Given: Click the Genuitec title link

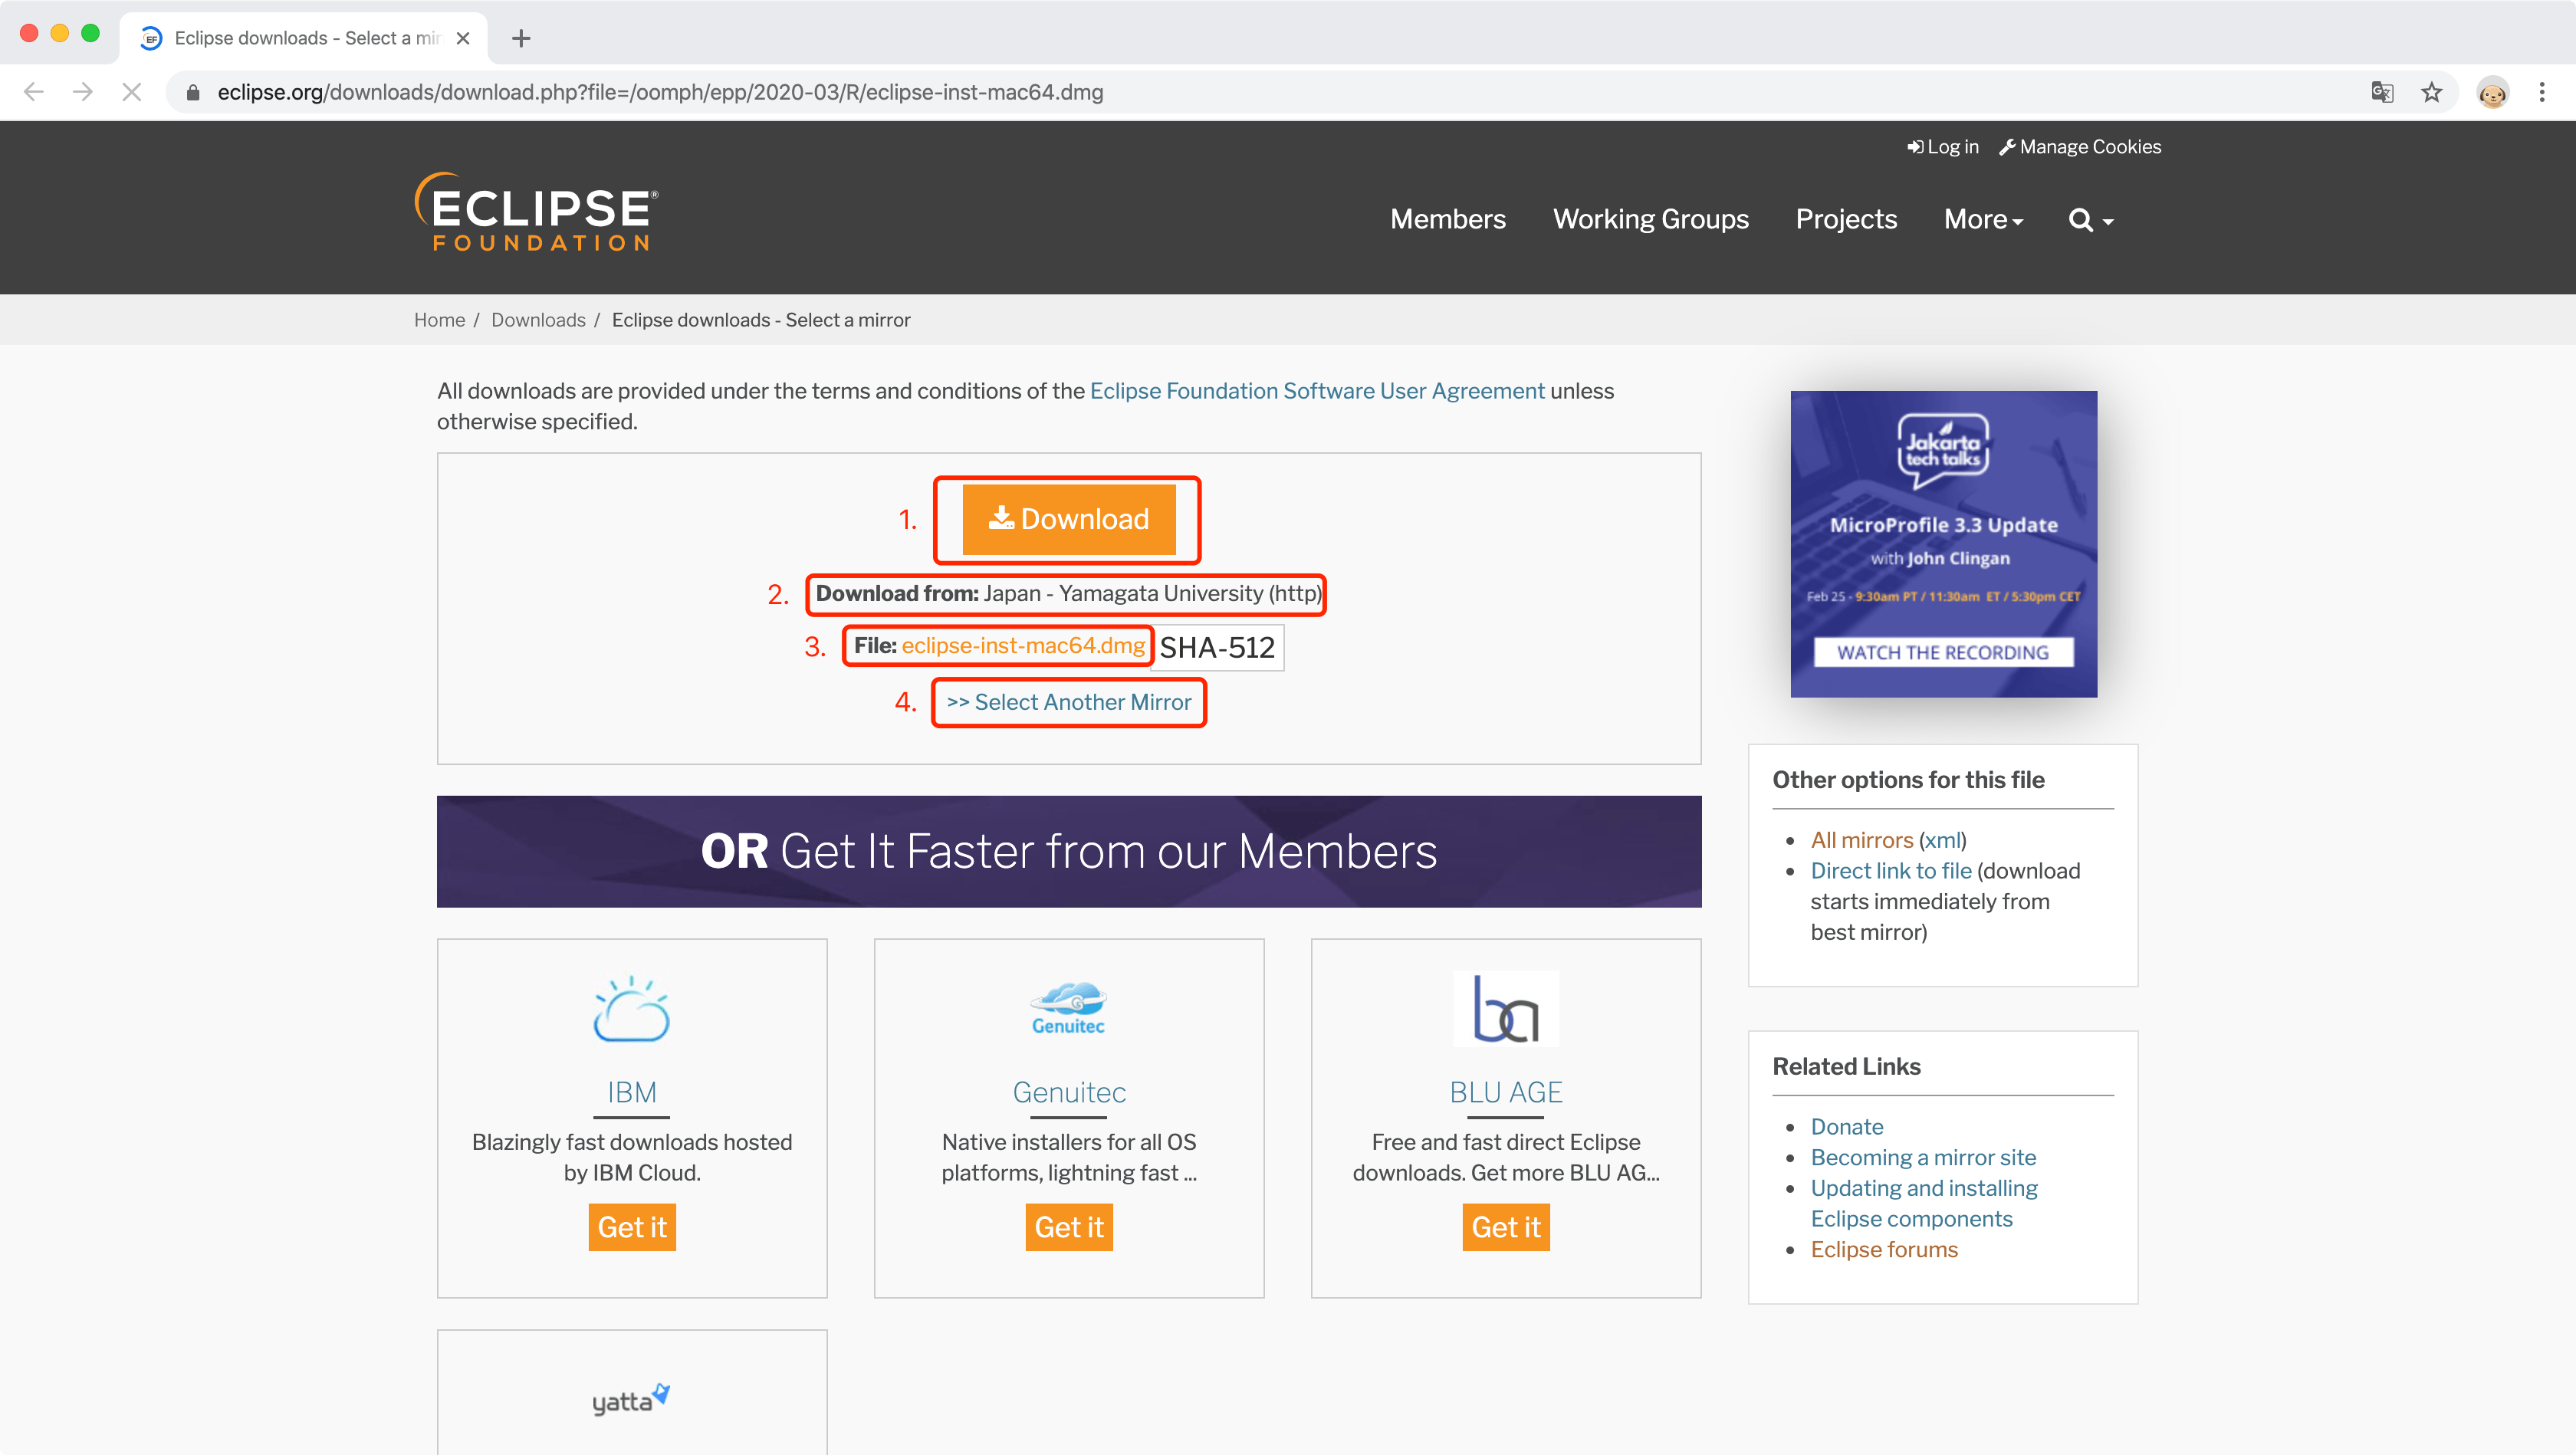Looking at the screenshot, I should click(1069, 1092).
